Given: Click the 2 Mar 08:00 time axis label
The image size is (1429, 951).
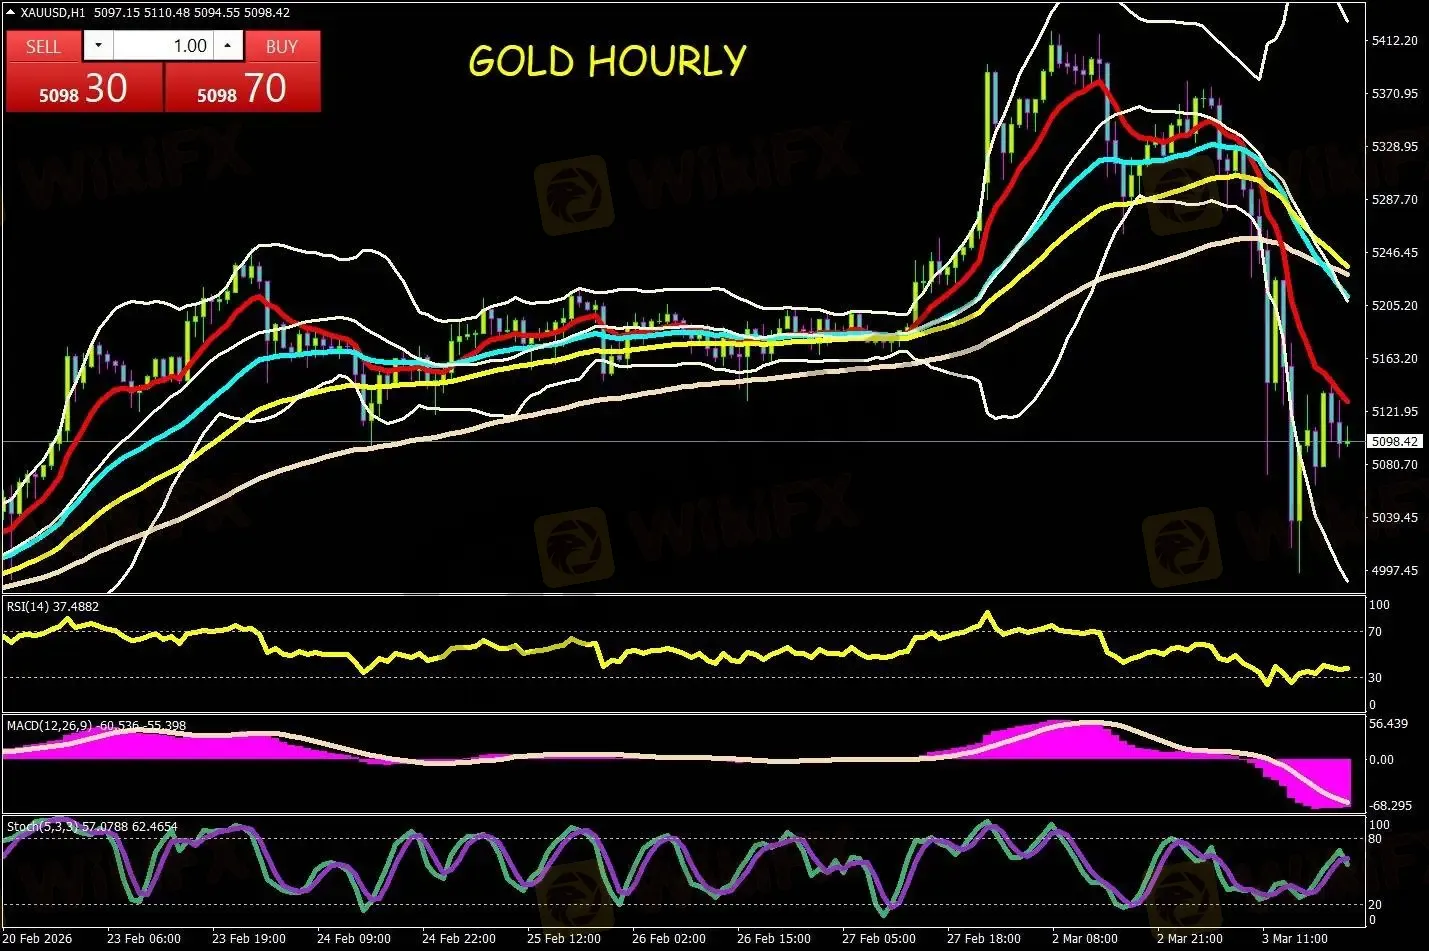Looking at the screenshot, I should pyautogui.click(x=1084, y=939).
